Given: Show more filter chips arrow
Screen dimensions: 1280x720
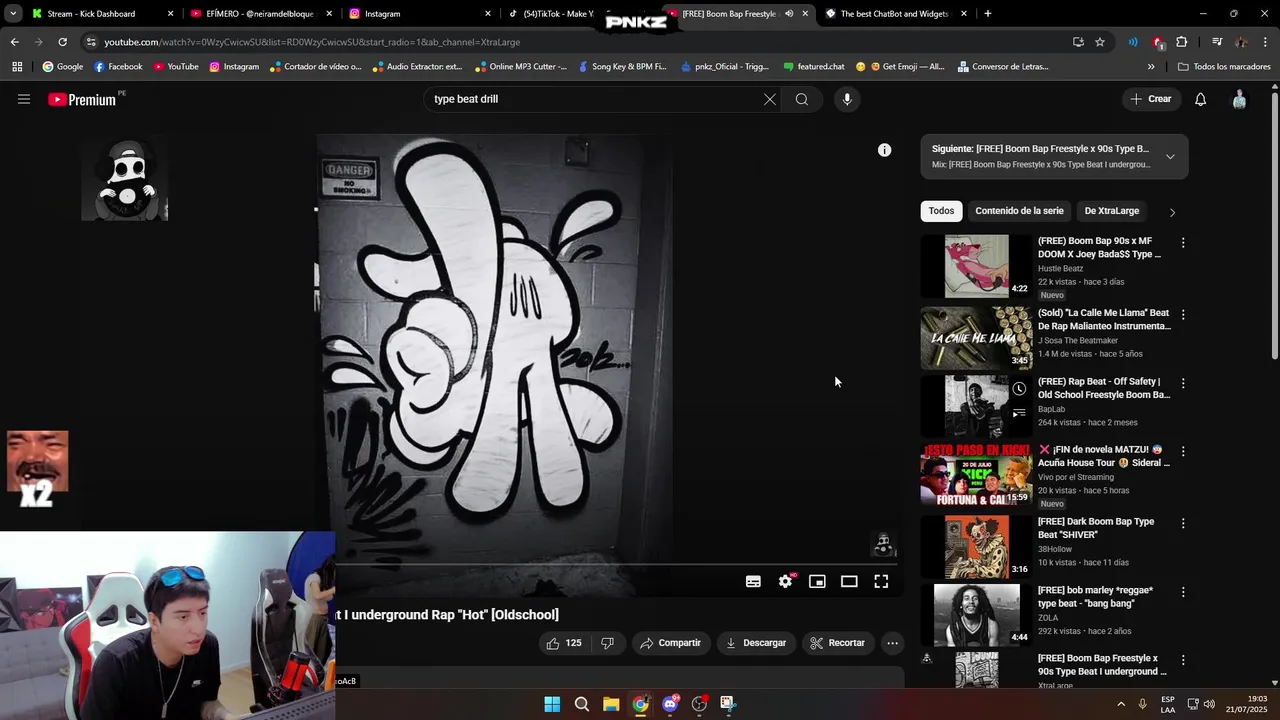Looking at the screenshot, I should 1172,212.
